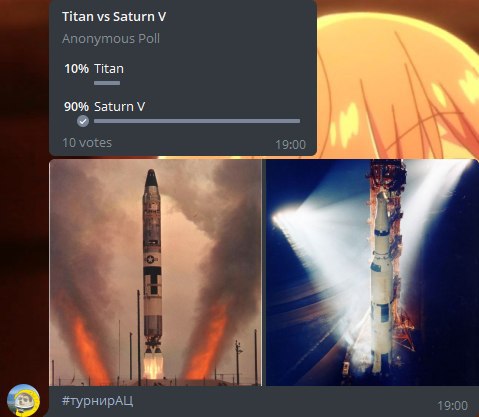479x417 pixels.
Task: Open the Saturn V night launch photo
Action: (x=372, y=272)
